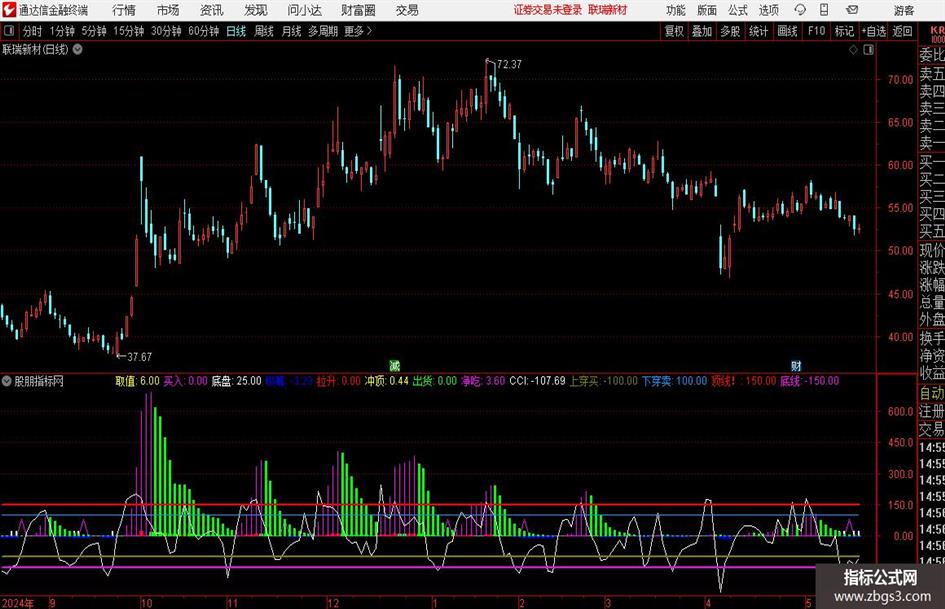The height and width of the screenshot is (609, 945).
Task: Open the 画线 drawing tools
Action: (x=787, y=31)
